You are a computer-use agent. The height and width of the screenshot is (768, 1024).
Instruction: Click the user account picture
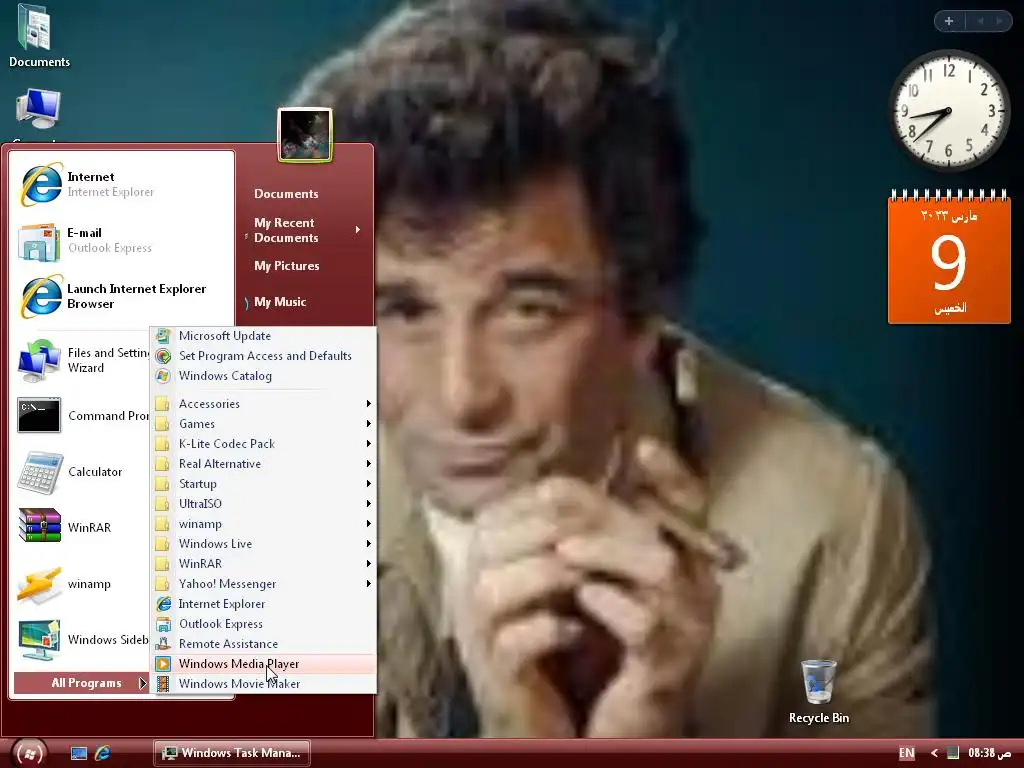click(305, 135)
